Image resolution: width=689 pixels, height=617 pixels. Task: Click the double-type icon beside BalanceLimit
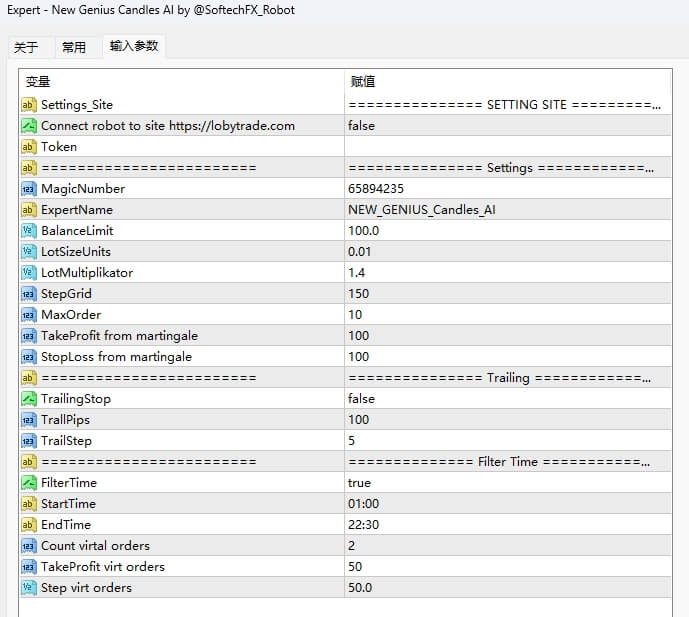[28, 231]
